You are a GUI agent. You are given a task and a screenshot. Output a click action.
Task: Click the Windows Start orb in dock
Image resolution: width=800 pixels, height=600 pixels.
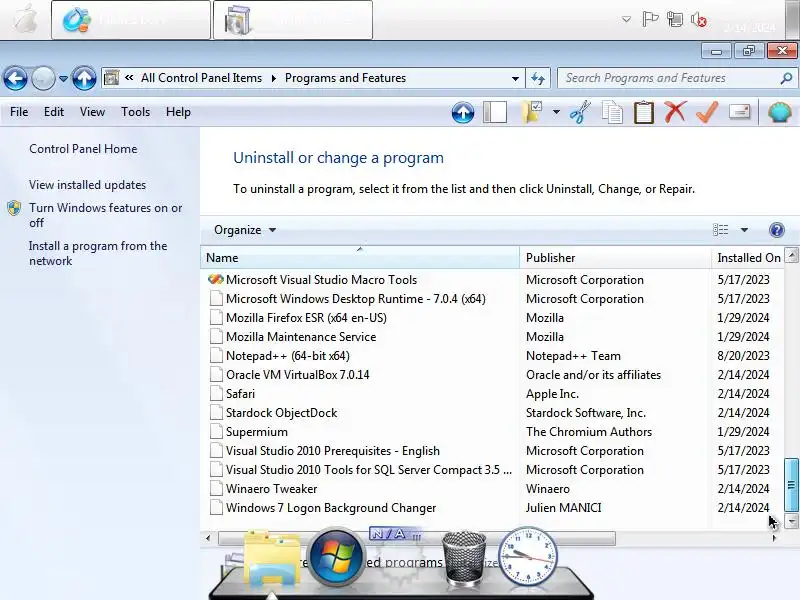coord(336,556)
